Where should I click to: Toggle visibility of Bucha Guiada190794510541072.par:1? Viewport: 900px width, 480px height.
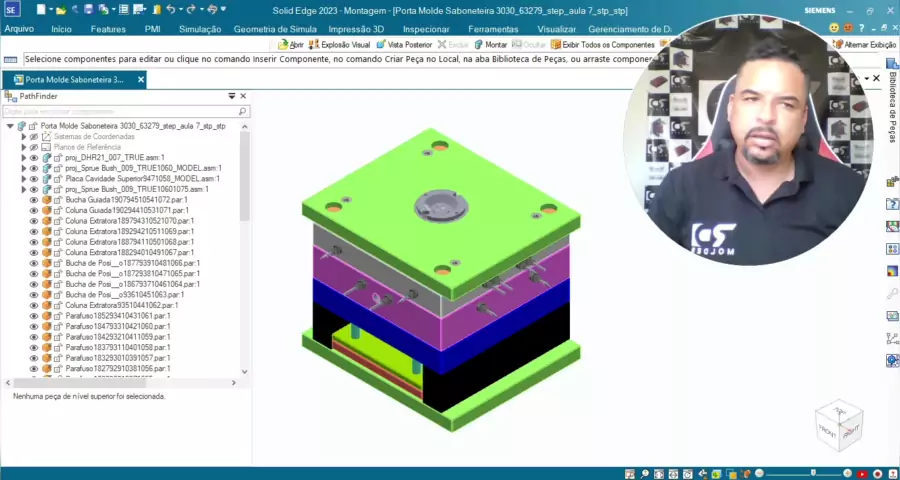click(34, 200)
